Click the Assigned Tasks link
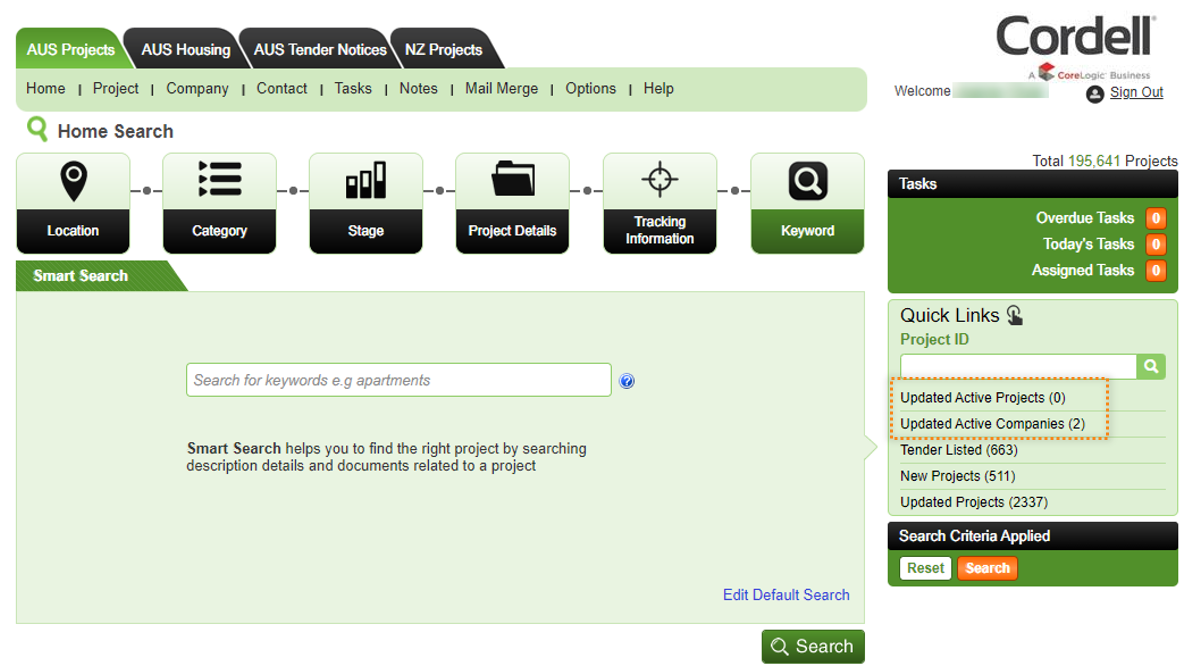The image size is (1193, 672). tap(1083, 270)
